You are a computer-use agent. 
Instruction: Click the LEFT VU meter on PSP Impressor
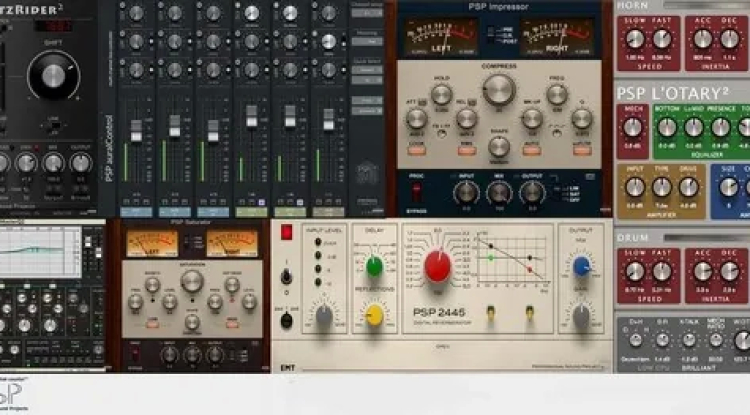click(x=441, y=37)
